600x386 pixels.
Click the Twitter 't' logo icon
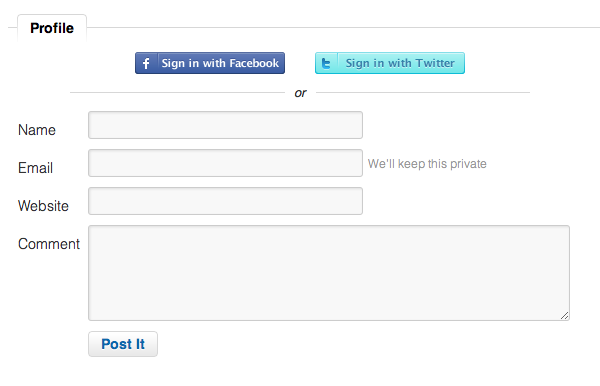pos(326,63)
